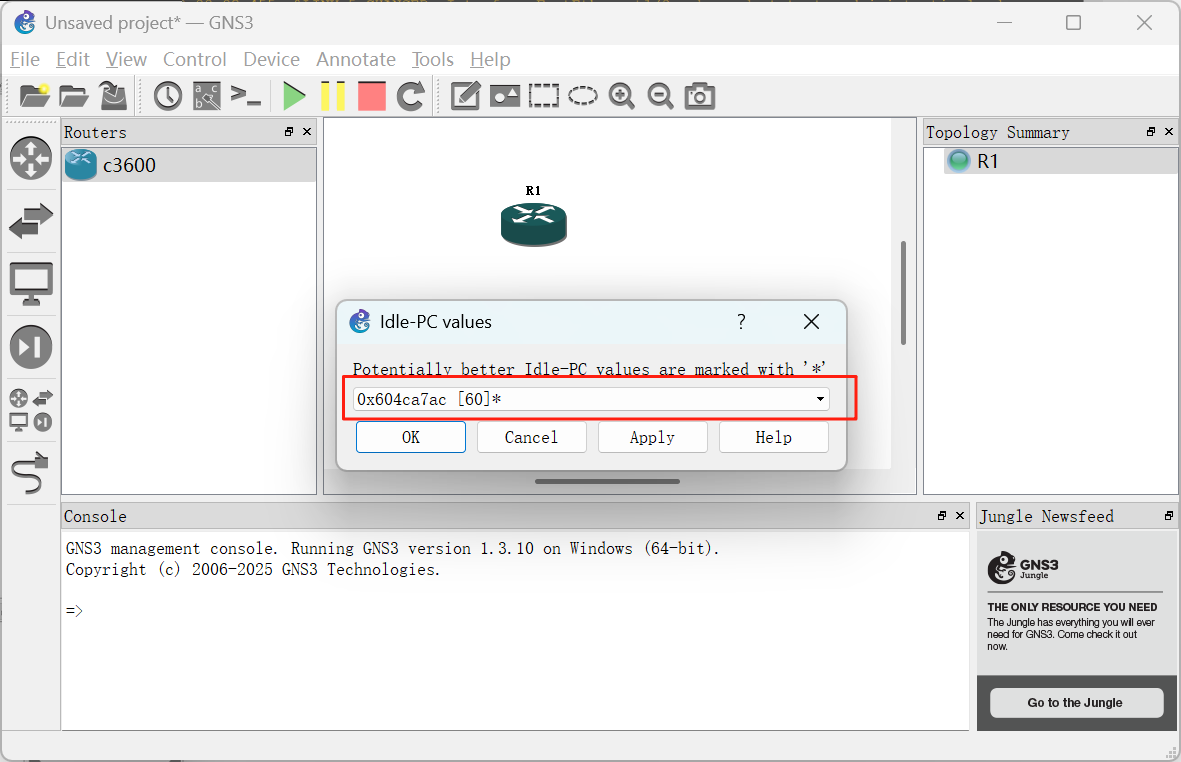The height and width of the screenshot is (762, 1181).
Task: Click Apply in Idle-PC dialog
Action: [x=652, y=437]
